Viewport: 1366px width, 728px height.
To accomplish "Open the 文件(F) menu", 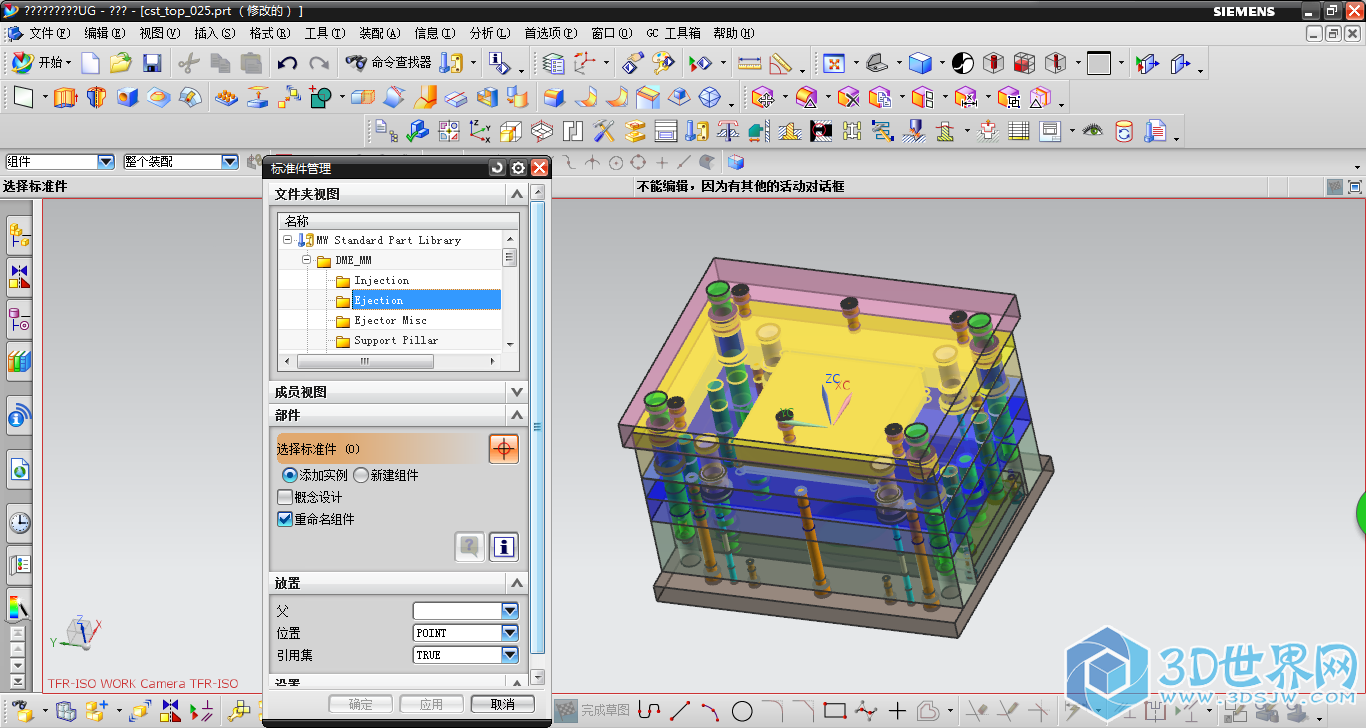I will click(50, 33).
